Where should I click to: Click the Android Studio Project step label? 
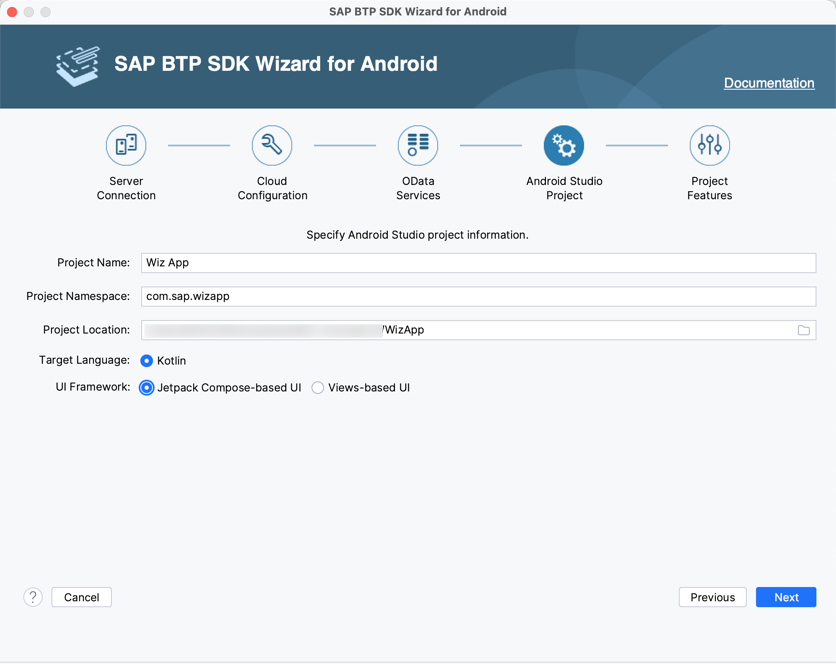click(x=564, y=188)
